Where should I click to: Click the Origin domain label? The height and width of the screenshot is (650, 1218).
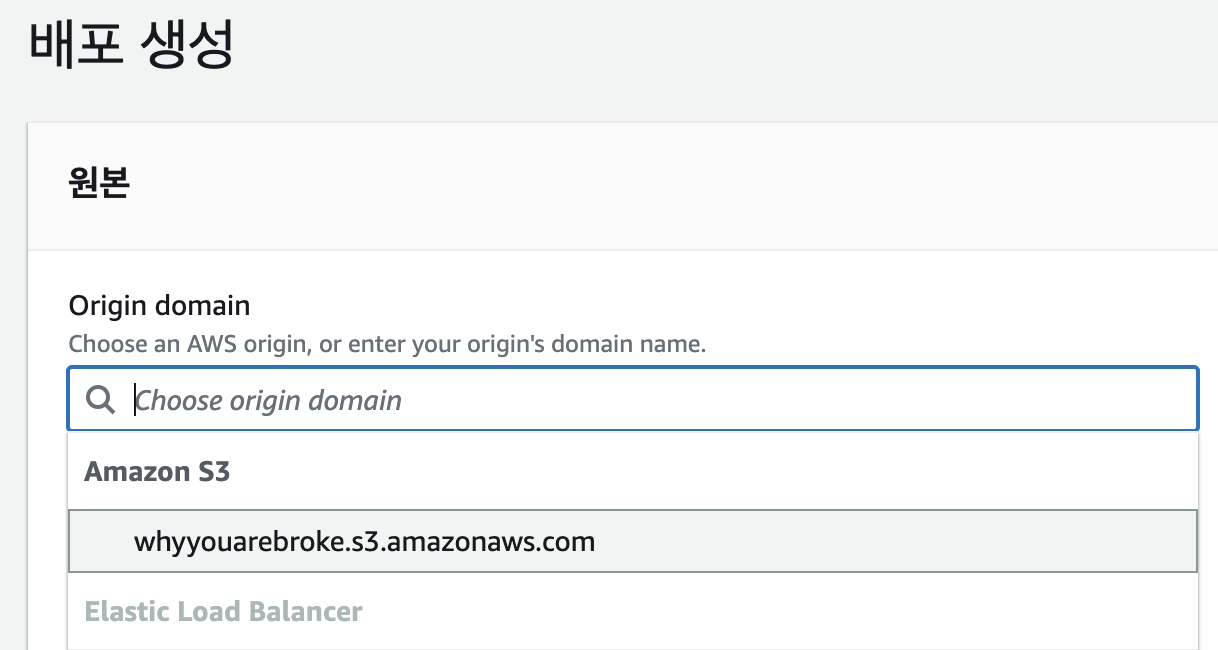pos(159,305)
